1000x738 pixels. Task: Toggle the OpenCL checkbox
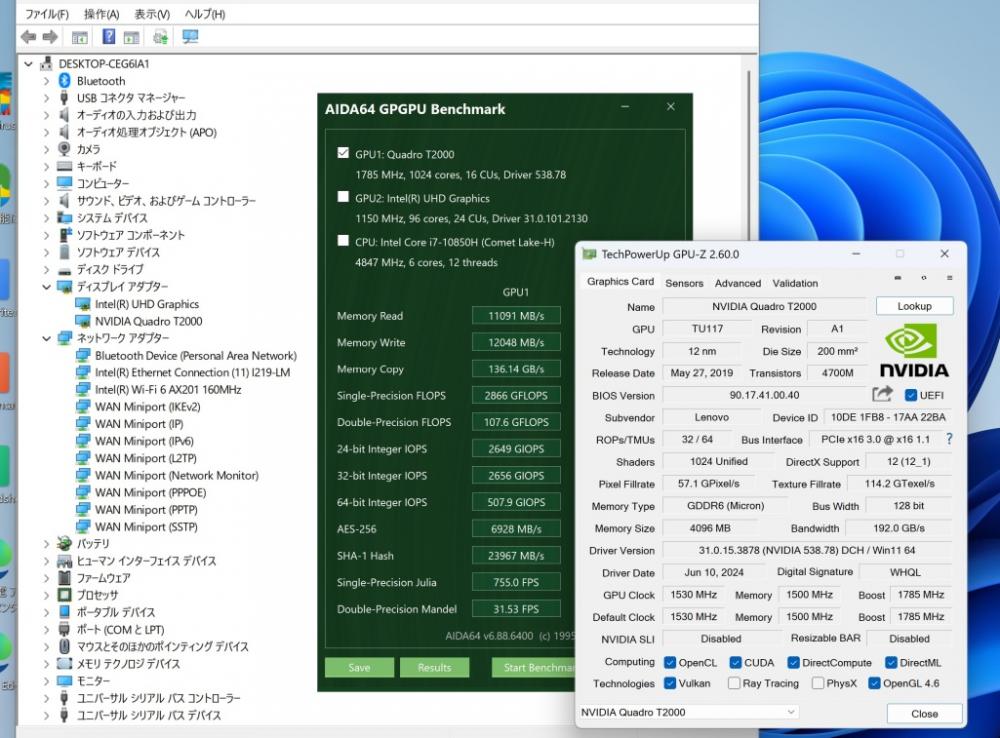670,663
